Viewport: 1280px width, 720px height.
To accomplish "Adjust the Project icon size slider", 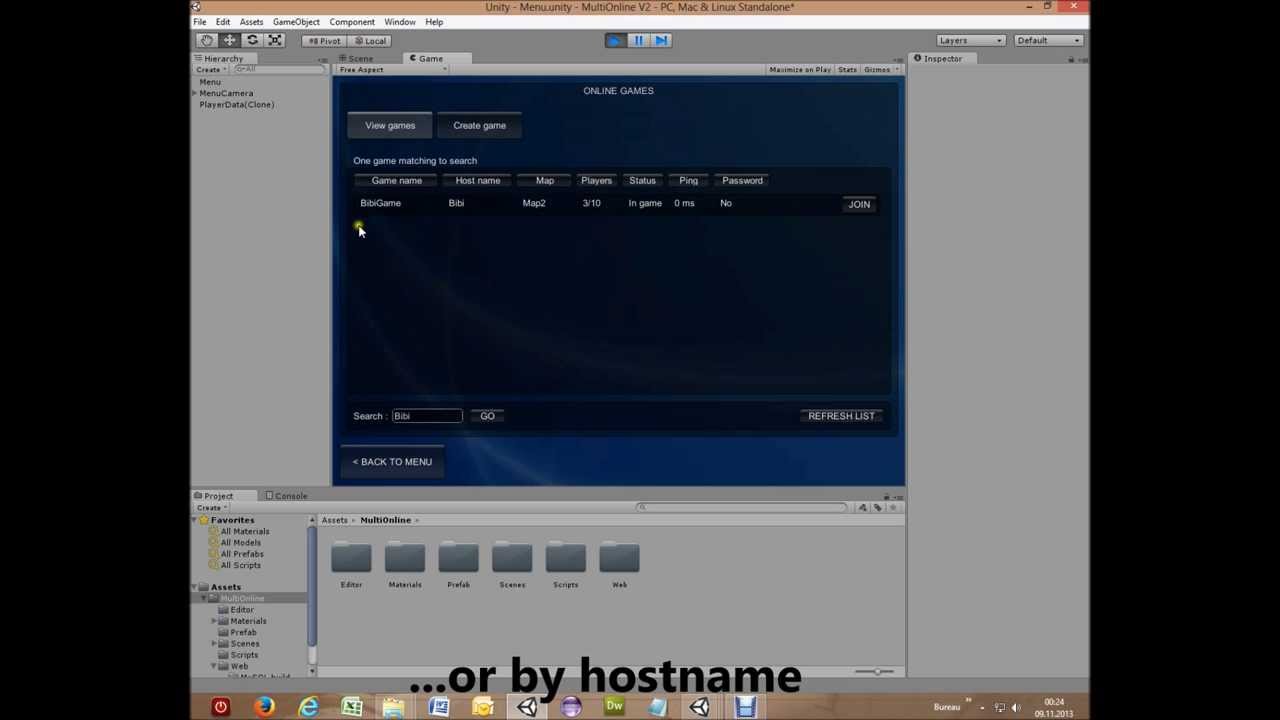I will pos(875,671).
